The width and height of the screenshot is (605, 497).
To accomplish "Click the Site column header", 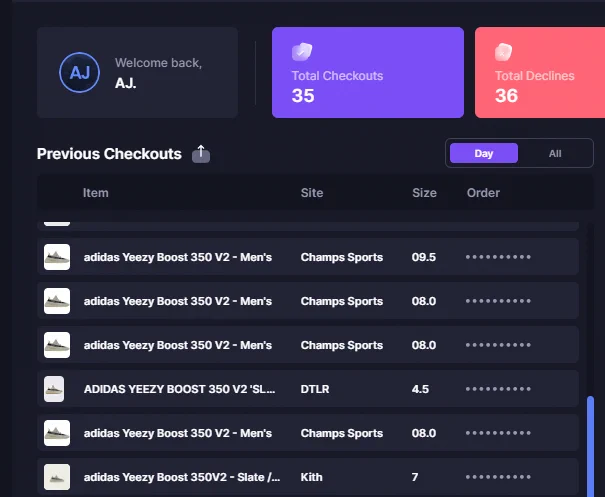I will pos(312,193).
